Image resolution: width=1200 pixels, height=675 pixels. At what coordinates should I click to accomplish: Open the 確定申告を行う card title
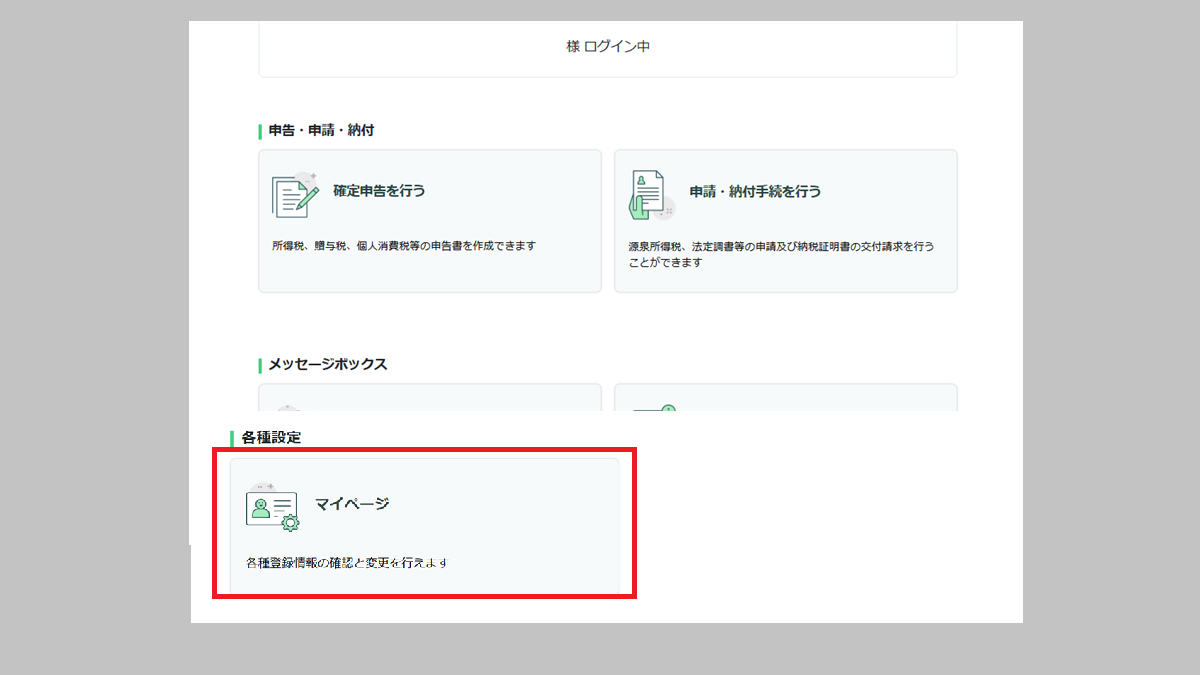379,190
